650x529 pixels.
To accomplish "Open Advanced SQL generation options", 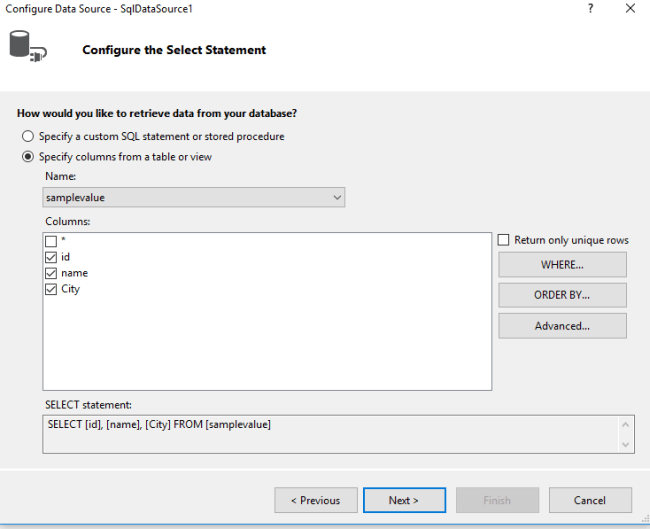I will tap(562, 326).
